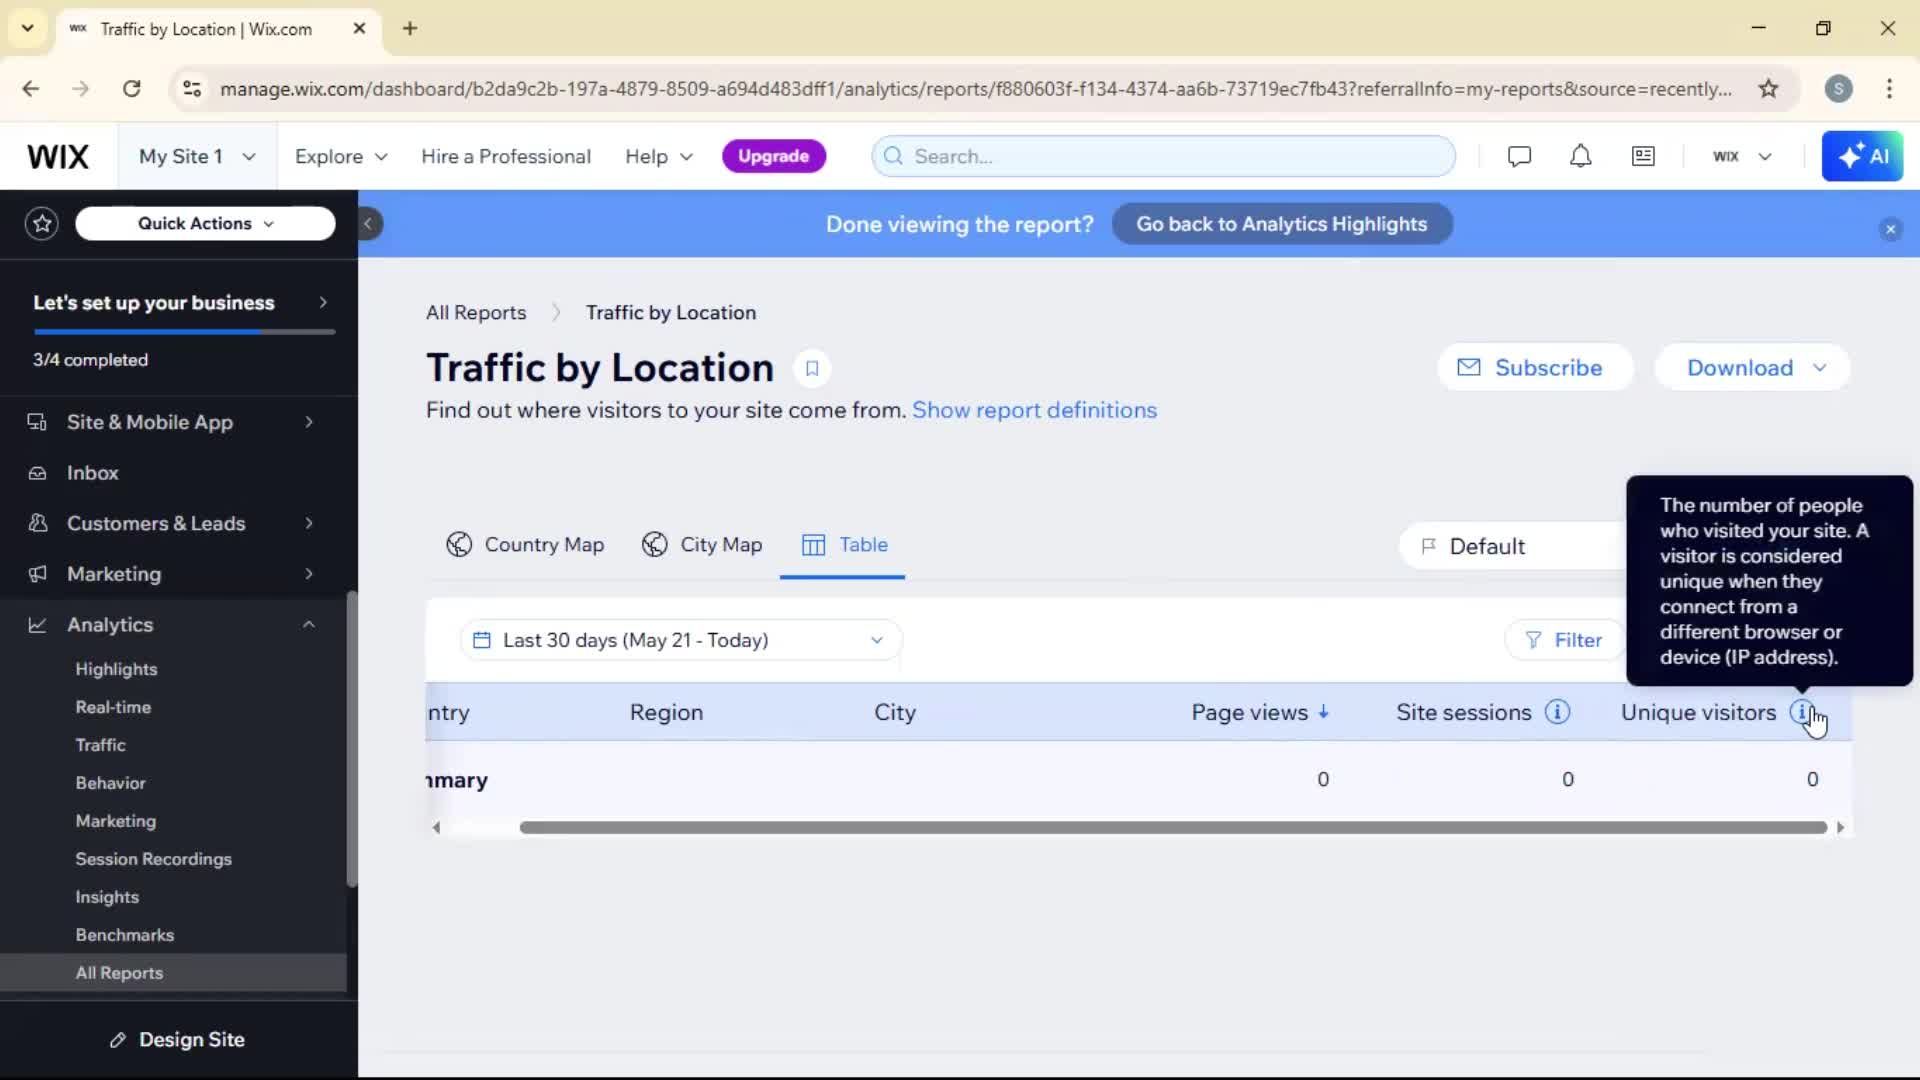This screenshot has width=1920, height=1080.
Task: Click Hire a Professional link
Action: click(506, 156)
